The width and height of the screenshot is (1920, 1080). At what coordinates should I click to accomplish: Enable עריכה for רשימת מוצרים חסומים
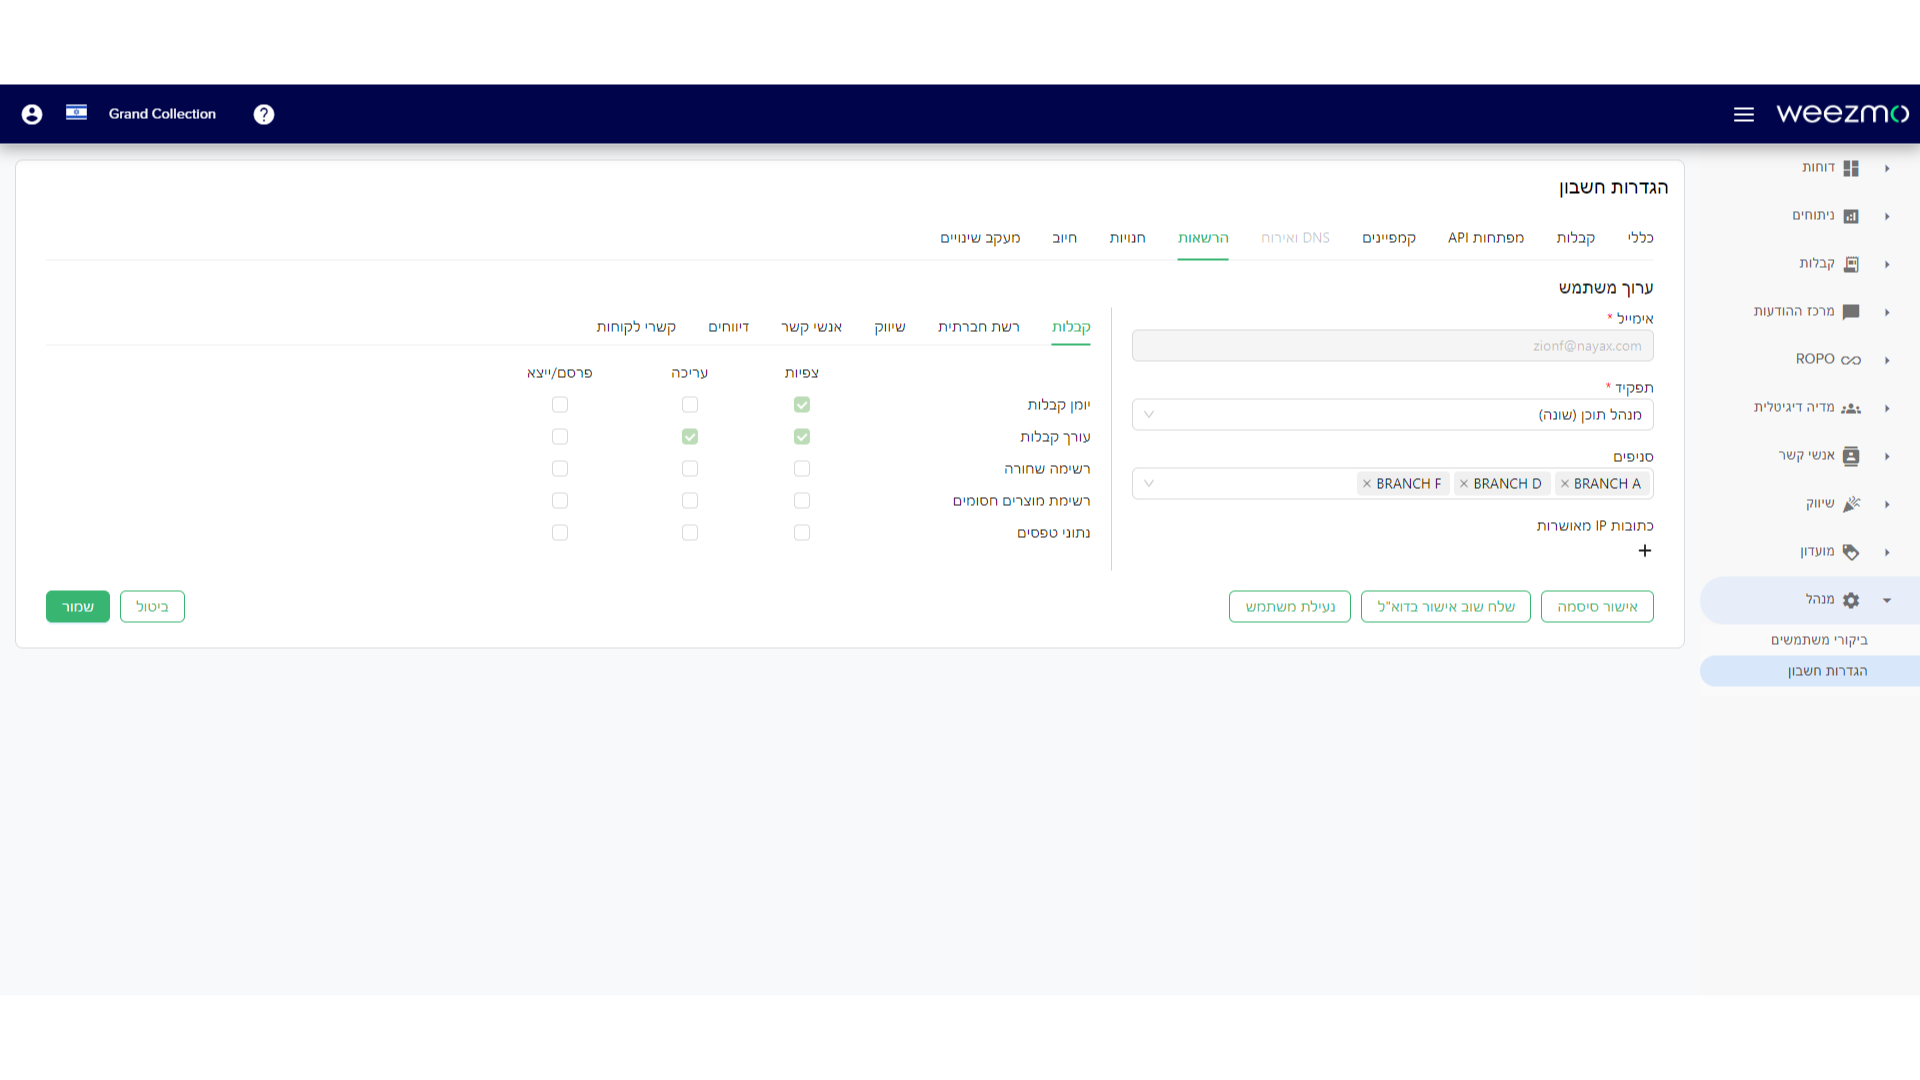click(x=690, y=501)
